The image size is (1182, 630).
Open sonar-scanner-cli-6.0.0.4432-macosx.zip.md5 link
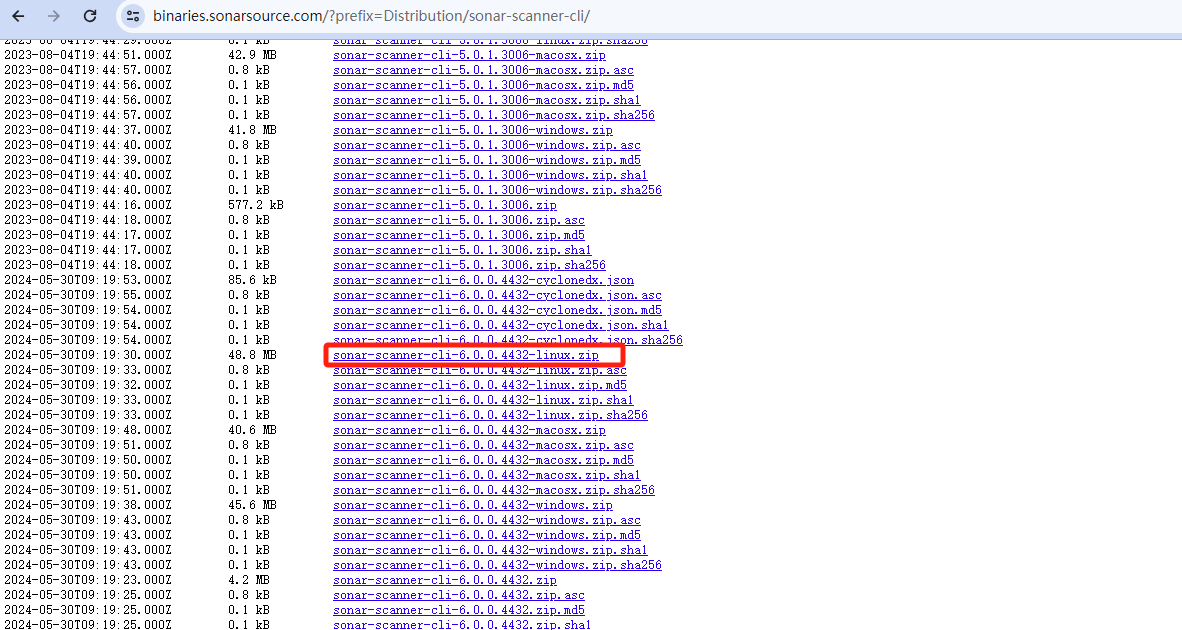click(x=483, y=460)
